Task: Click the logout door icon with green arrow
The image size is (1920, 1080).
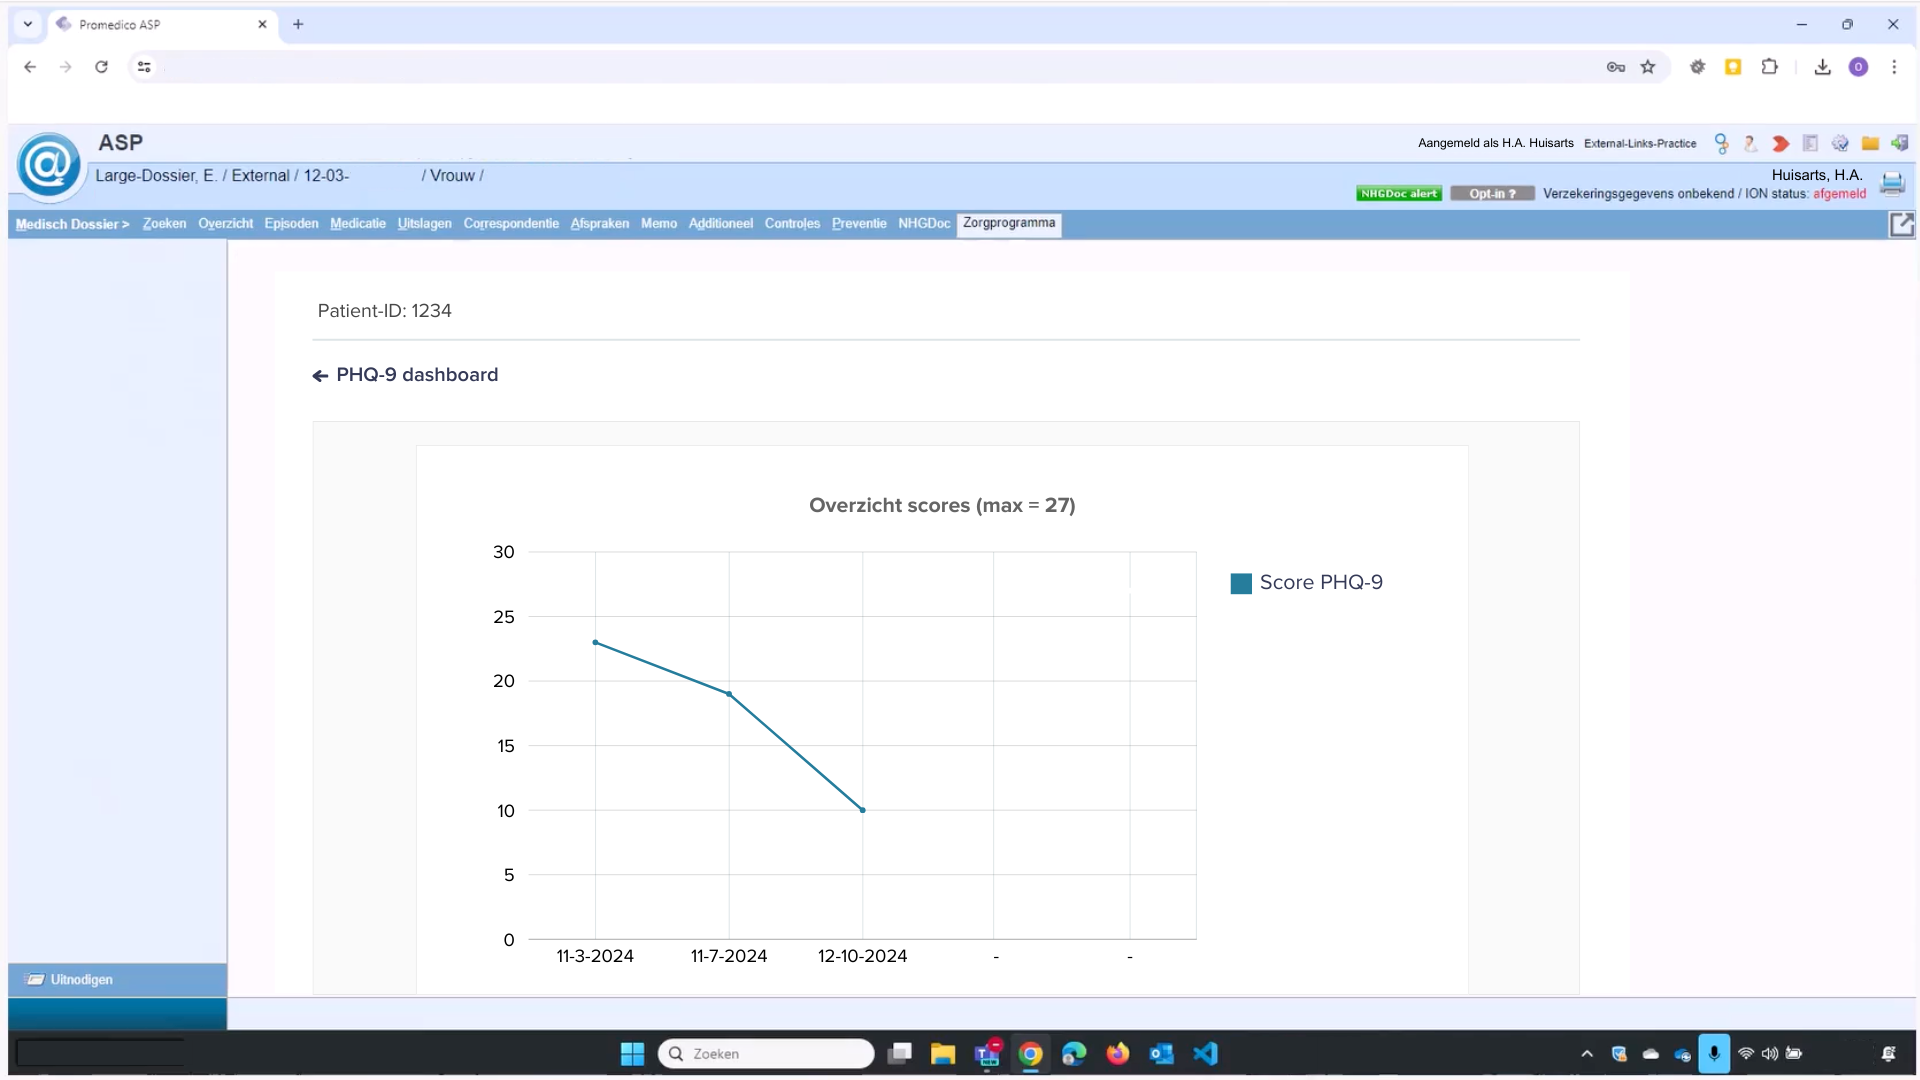Action: (1899, 143)
